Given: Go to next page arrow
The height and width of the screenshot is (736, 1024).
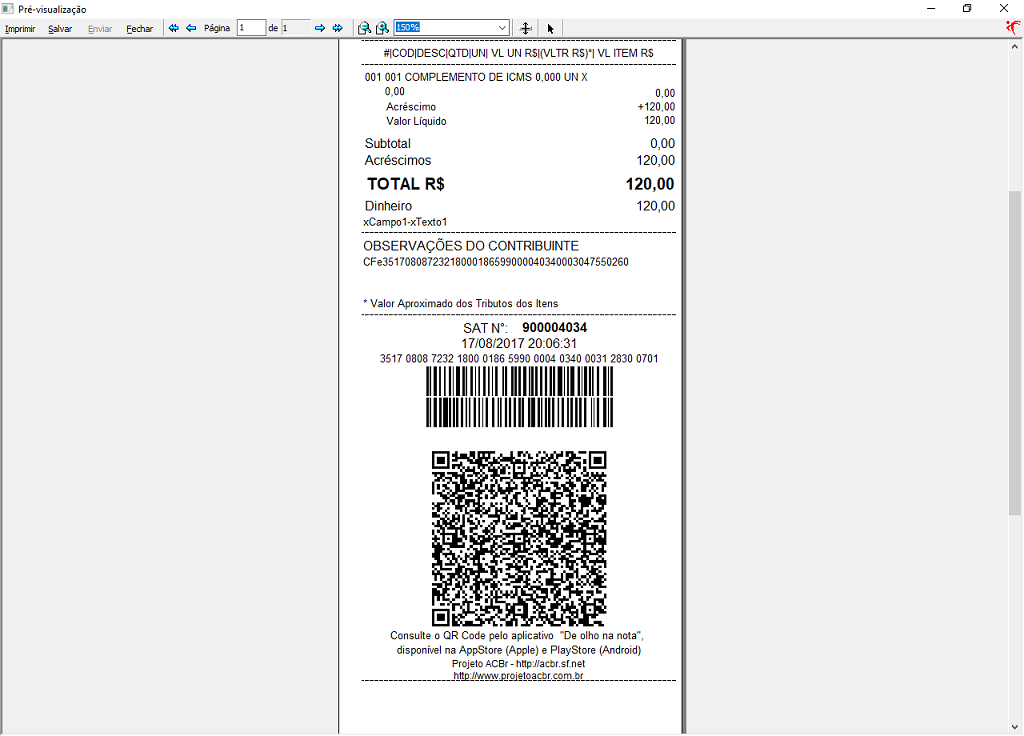Looking at the screenshot, I should click(x=320, y=28).
